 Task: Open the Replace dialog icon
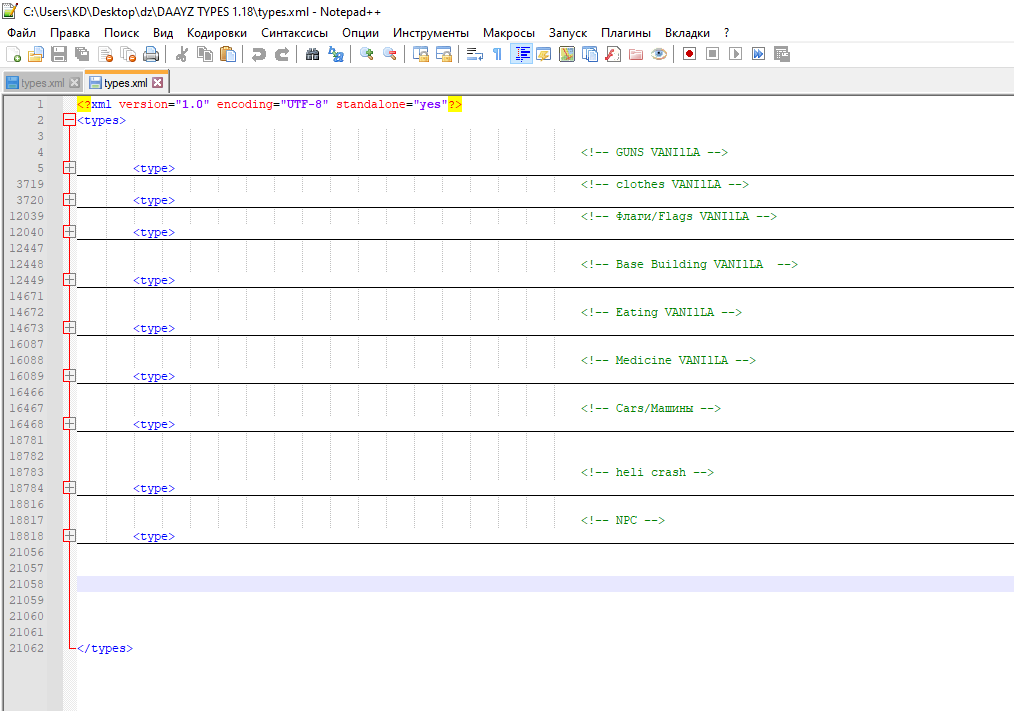336,54
